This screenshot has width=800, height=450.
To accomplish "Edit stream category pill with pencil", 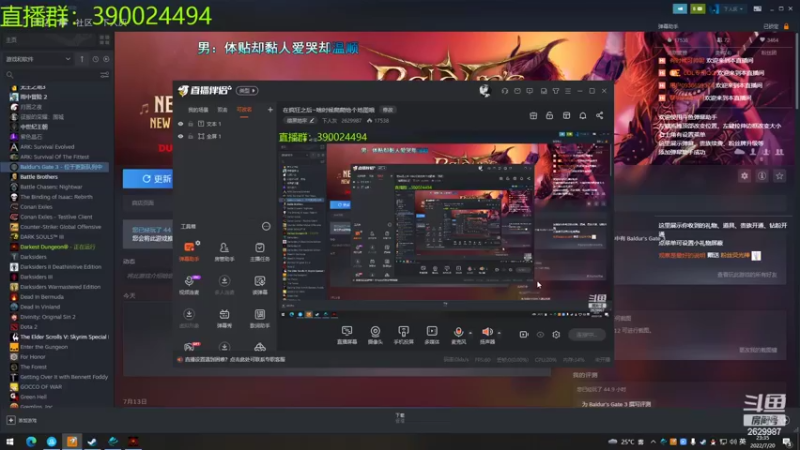I will [x=301, y=121].
